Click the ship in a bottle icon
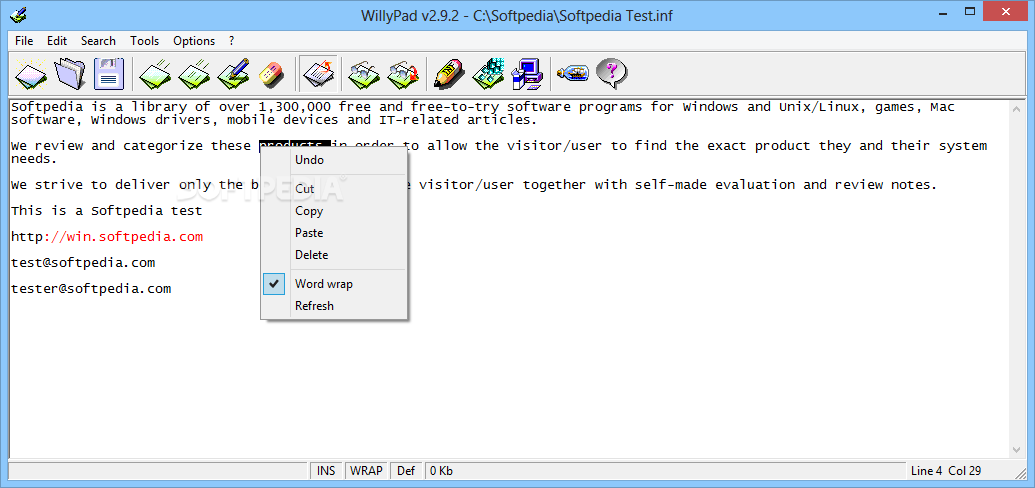Image resolution: width=1035 pixels, height=488 pixels. (573, 73)
